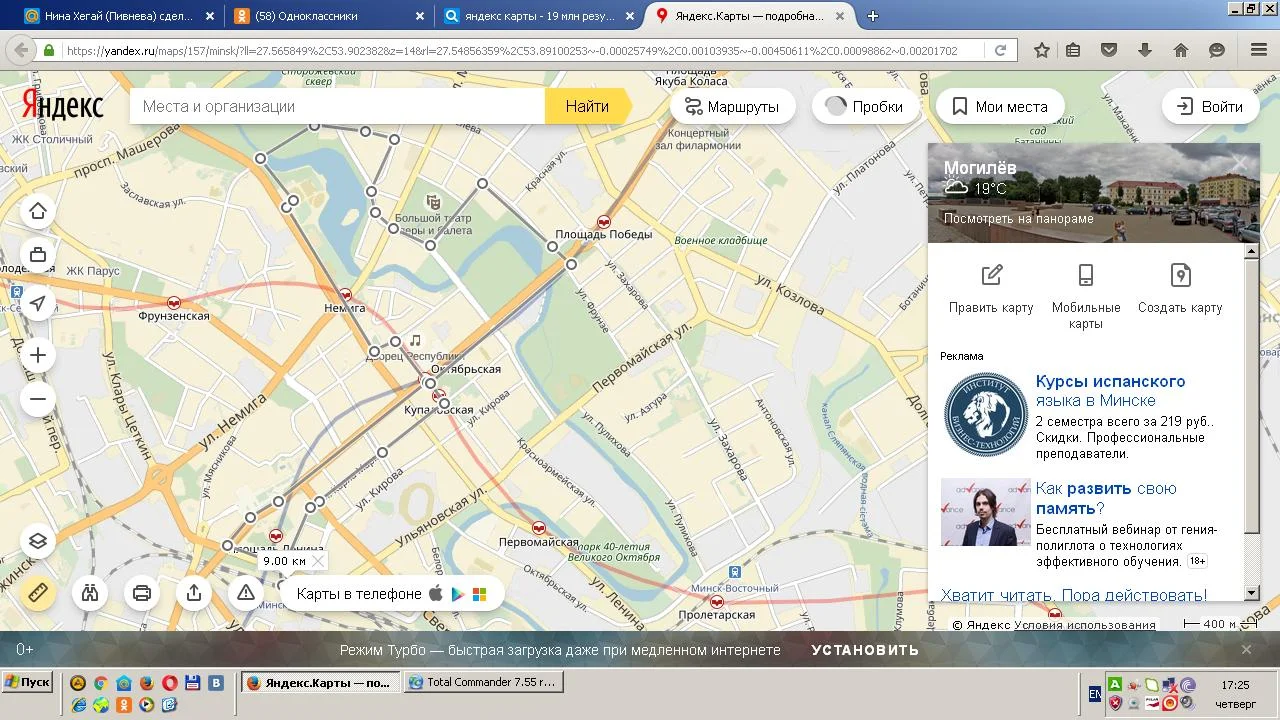The image size is (1280, 720).
Task: Activate the ruler distance measuring tool
Action: [38, 593]
